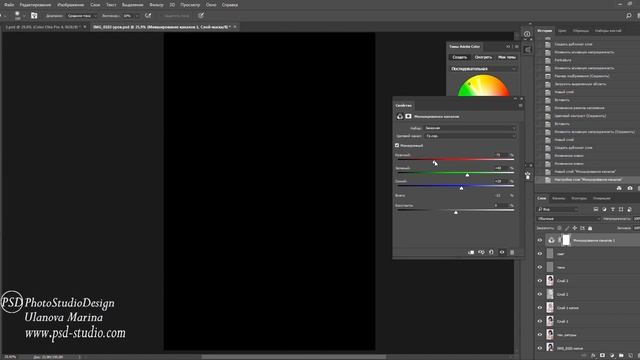Hide the bottom IMG layer in Layers panel
640x360 pixels.
pos(540,348)
